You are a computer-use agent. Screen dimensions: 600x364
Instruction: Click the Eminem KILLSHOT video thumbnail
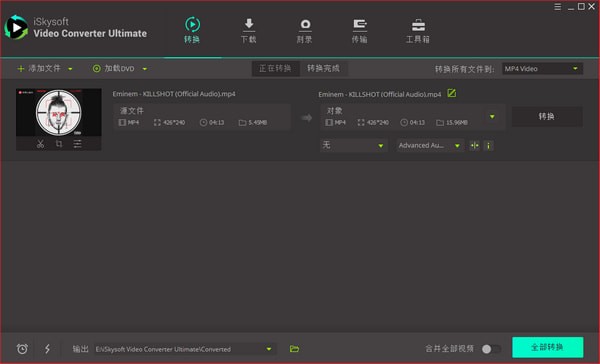pos(59,113)
